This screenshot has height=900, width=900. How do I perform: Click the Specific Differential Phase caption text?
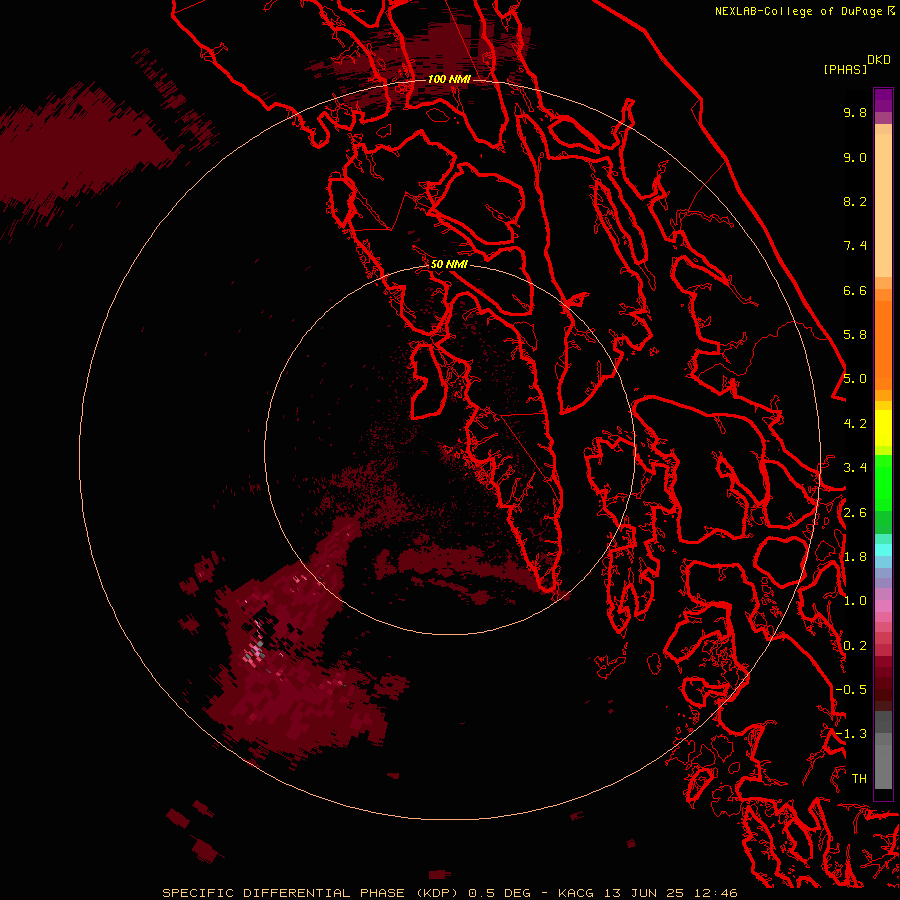coord(310,893)
